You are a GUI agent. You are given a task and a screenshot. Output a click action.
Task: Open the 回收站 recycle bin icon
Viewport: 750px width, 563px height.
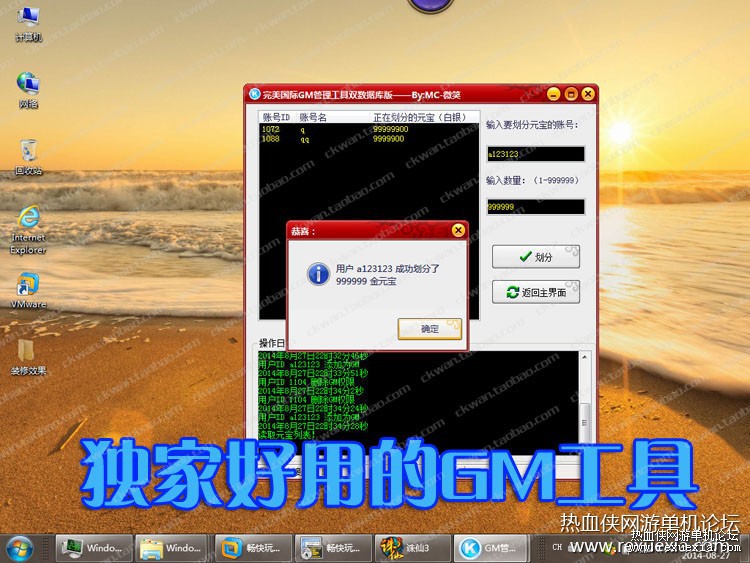(28, 157)
